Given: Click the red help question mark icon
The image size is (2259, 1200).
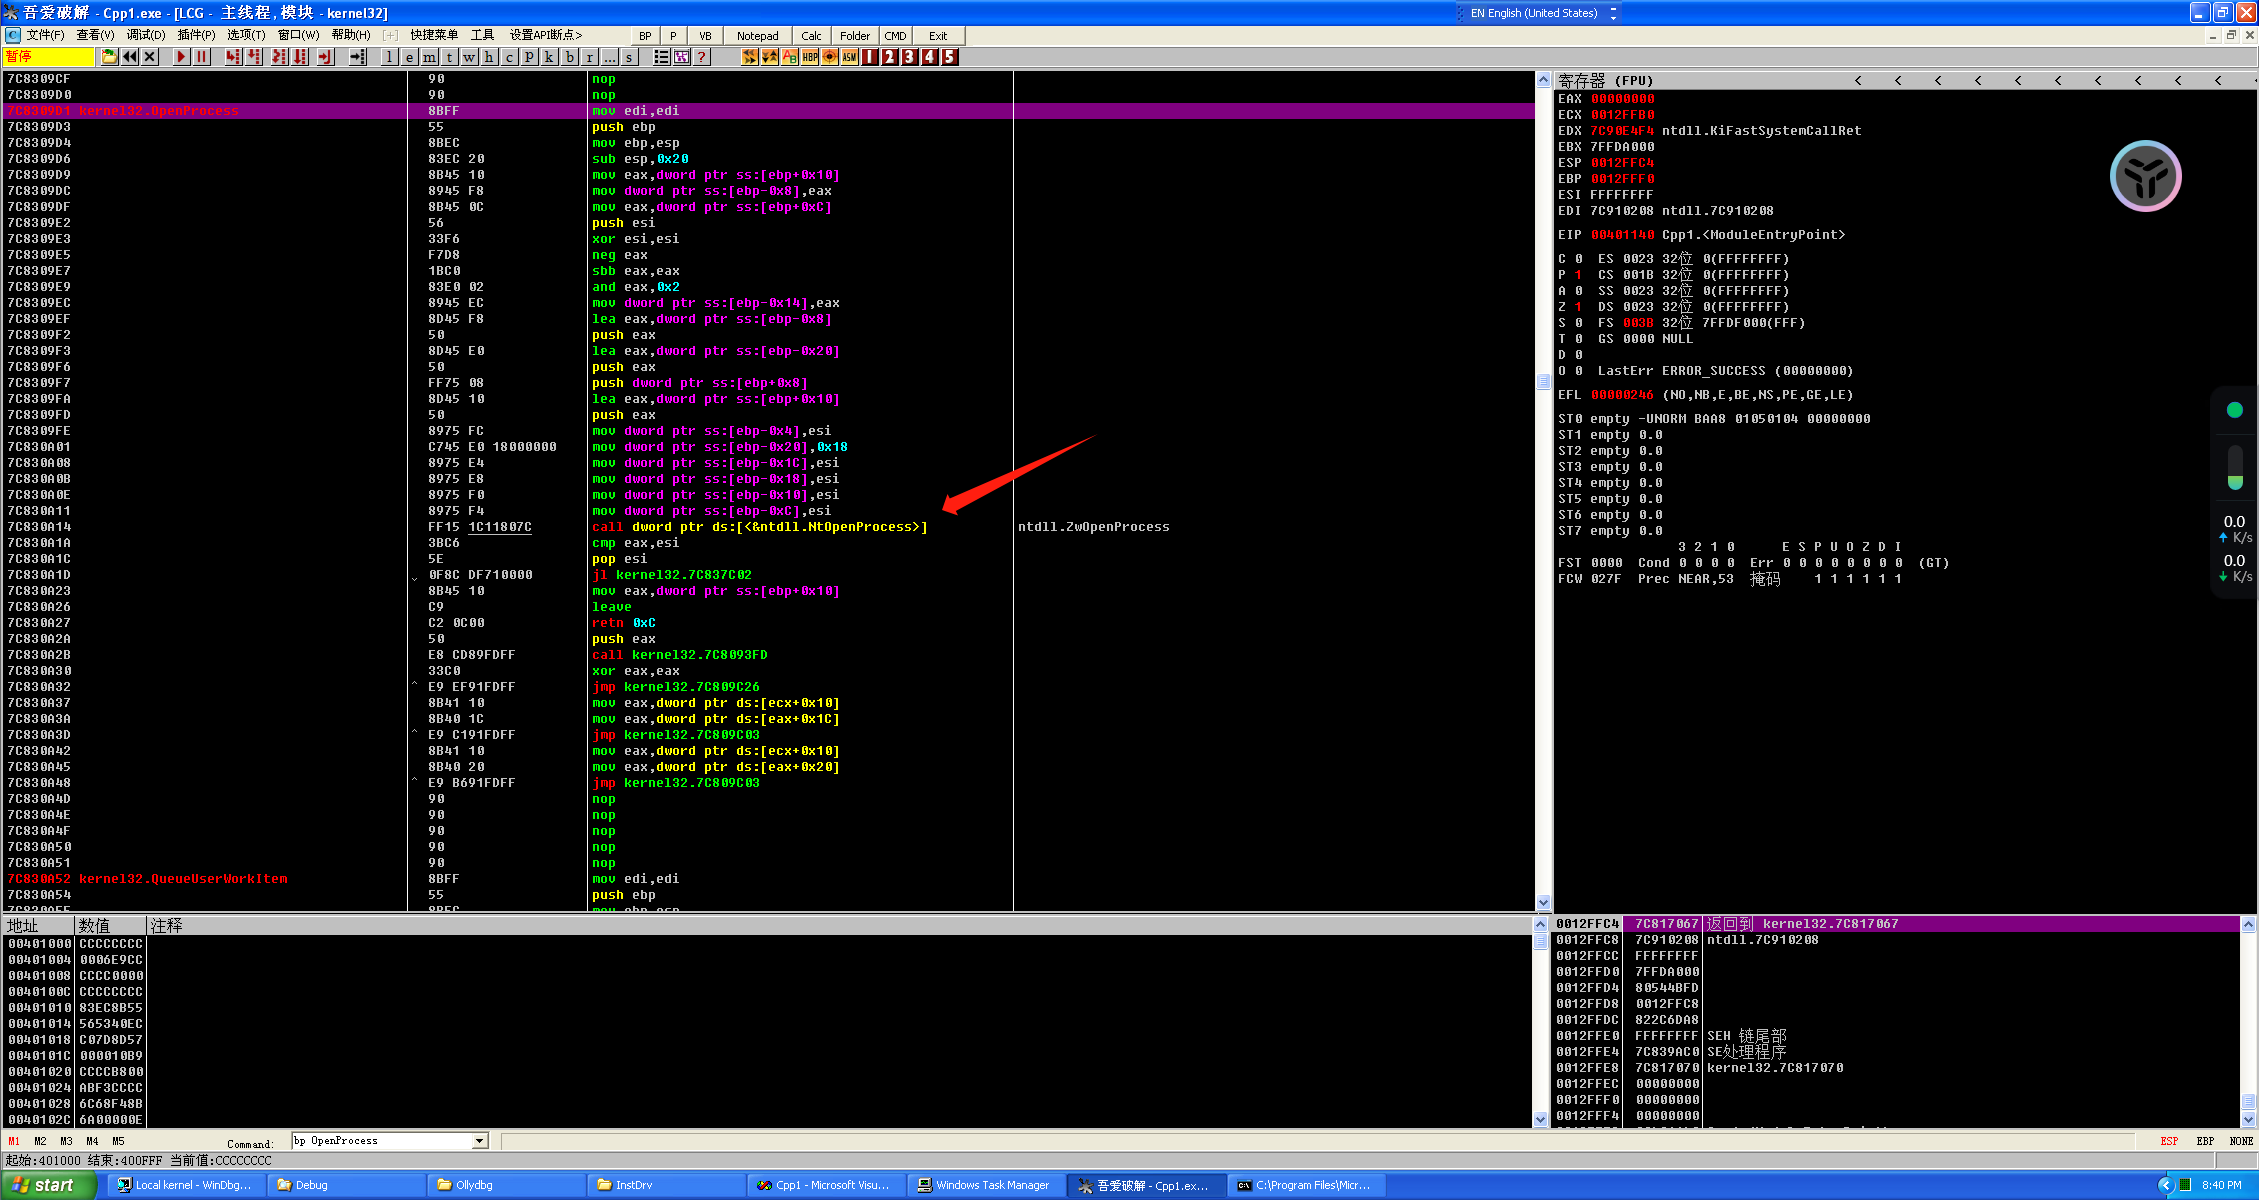Looking at the screenshot, I should point(702,57).
